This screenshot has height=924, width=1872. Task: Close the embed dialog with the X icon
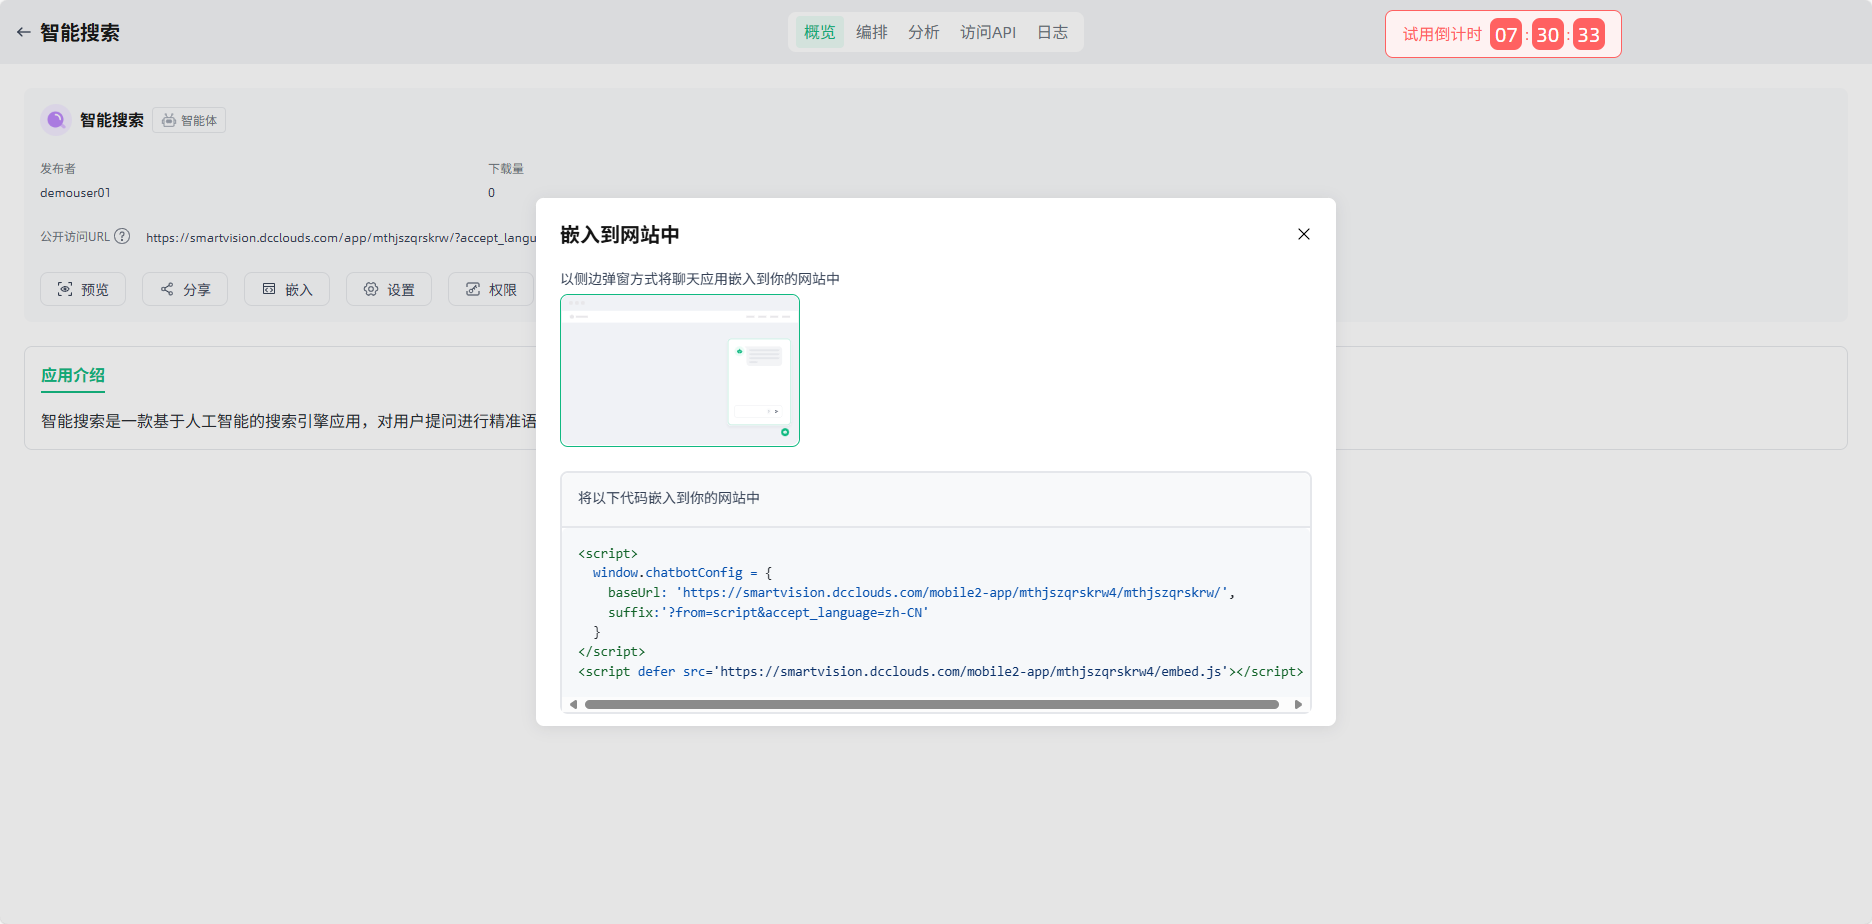tap(1303, 234)
